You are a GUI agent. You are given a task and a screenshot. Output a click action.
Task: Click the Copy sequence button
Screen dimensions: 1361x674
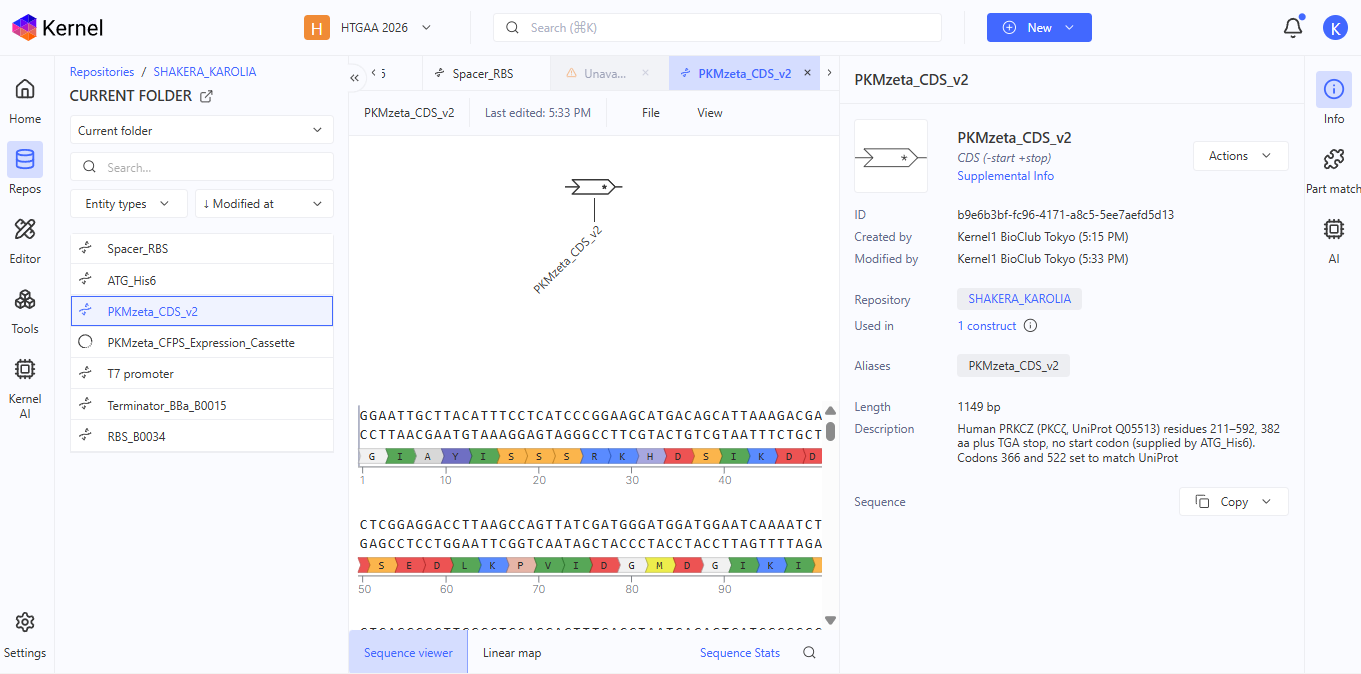pos(1234,502)
